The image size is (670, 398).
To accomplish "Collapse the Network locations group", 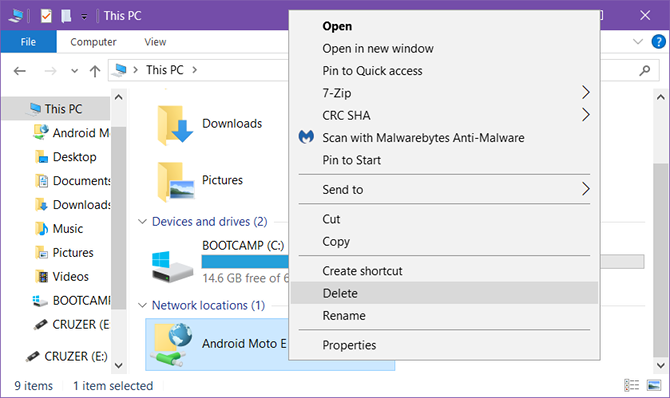I will click(x=142, y=305).
